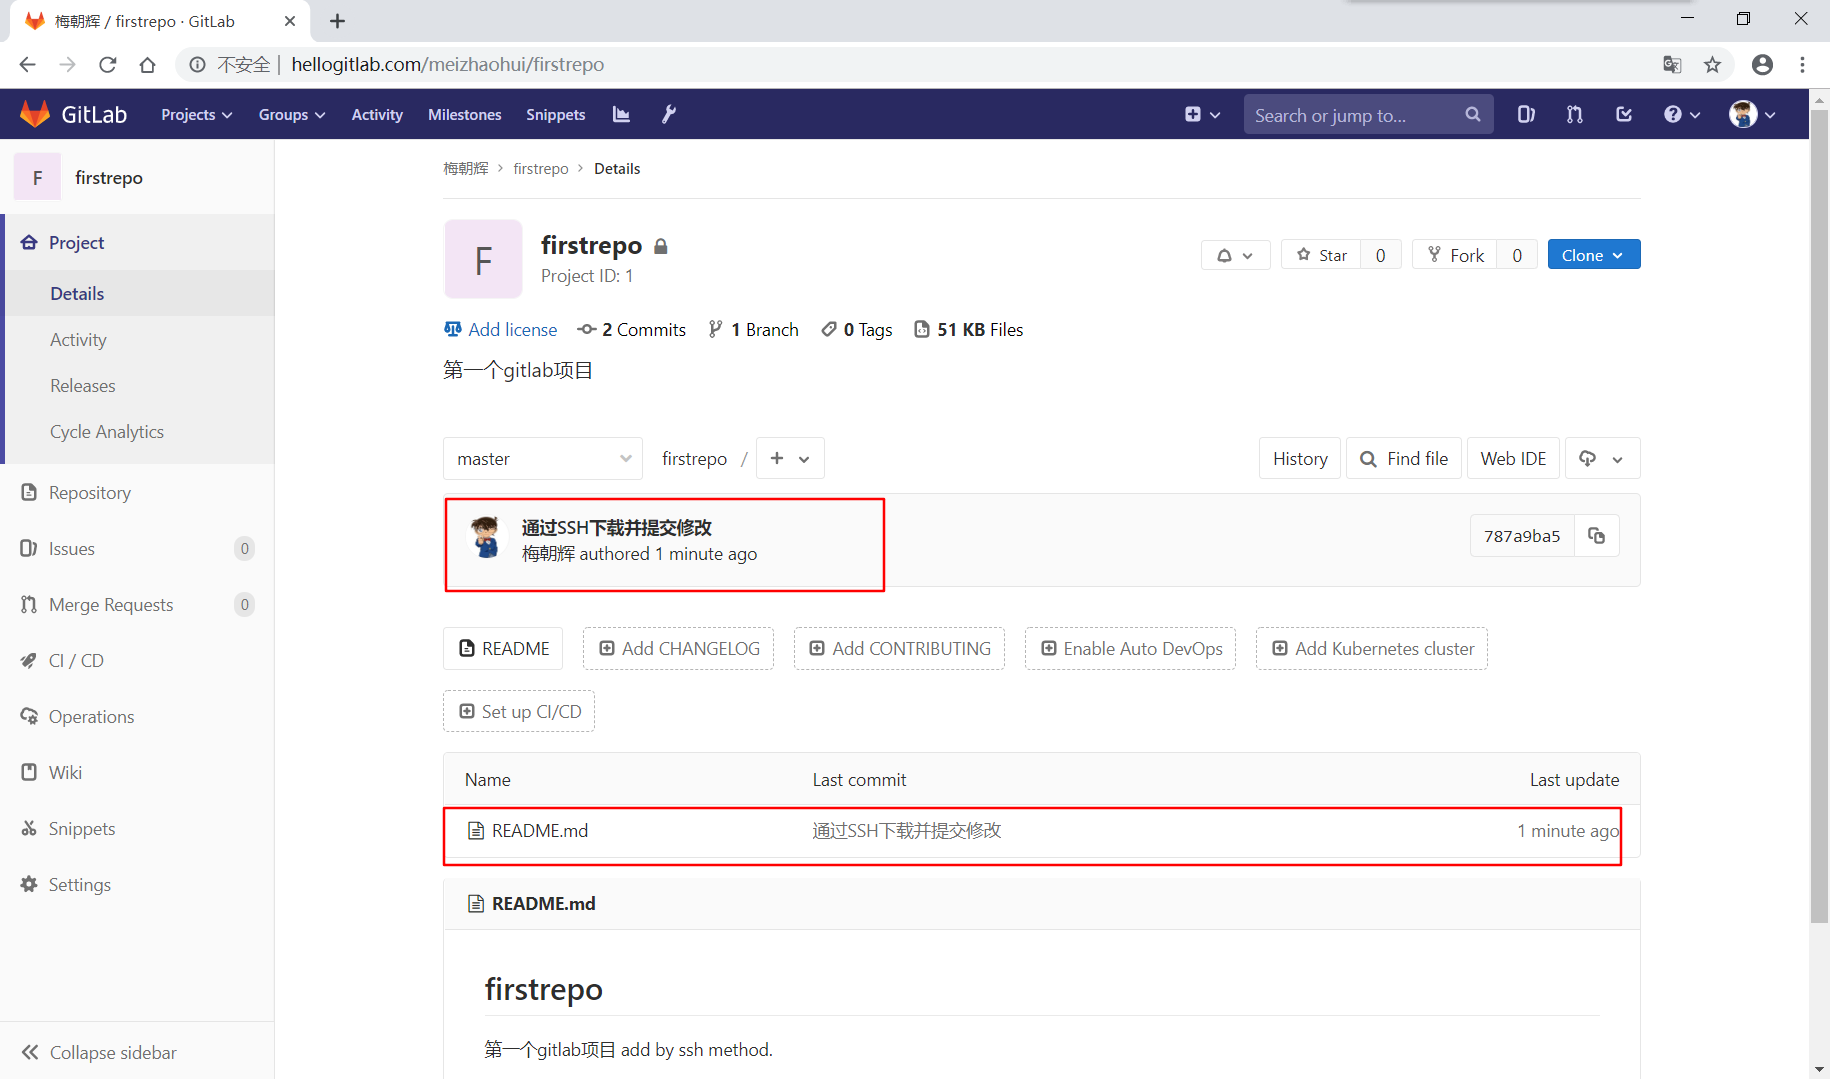The height and width of the screenshot is (1079, 1830).
Task: Click the README button
Action: coord(503,648)
